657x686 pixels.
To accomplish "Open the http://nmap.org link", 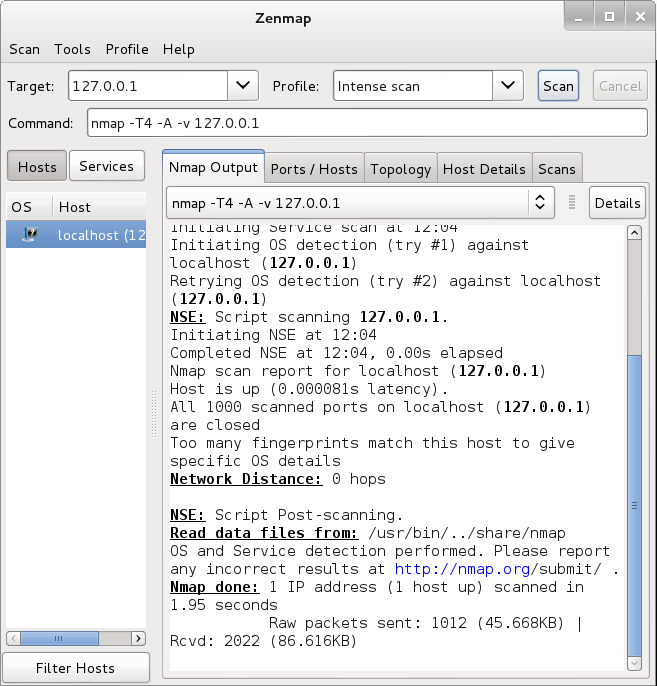I will point(462,569).
